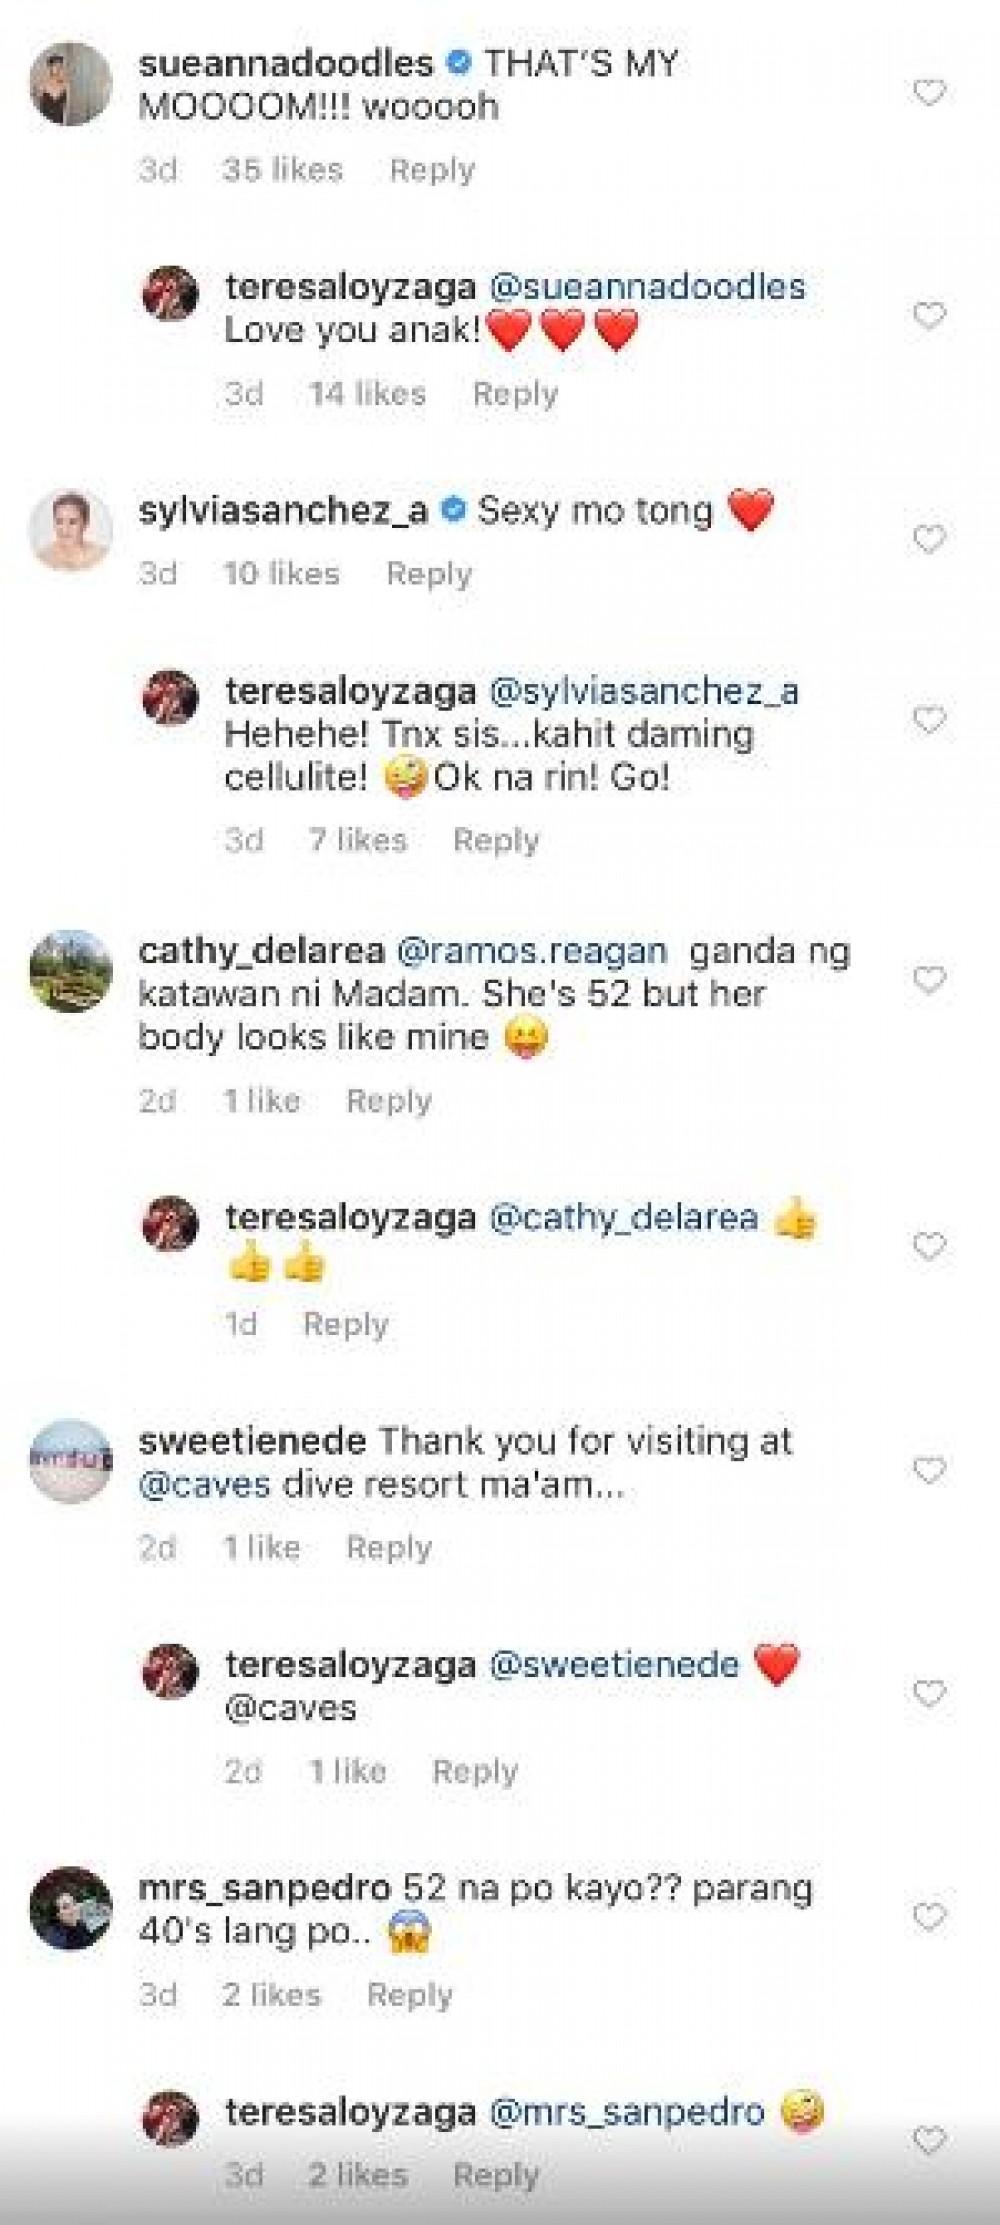Like cathy_delarea's comment about Madam

(x=929, y=980)
